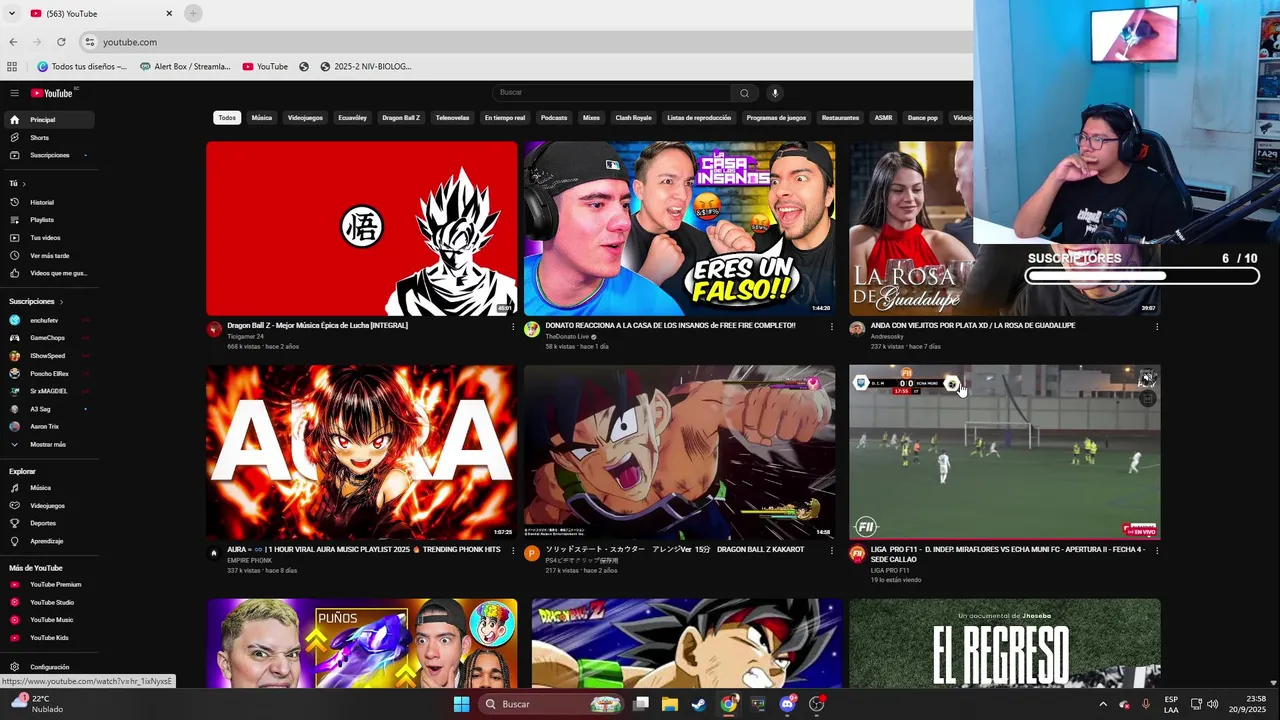
Task: Open the Liga Pro F11 live thumbnail
Action: tap(1005, 452)
